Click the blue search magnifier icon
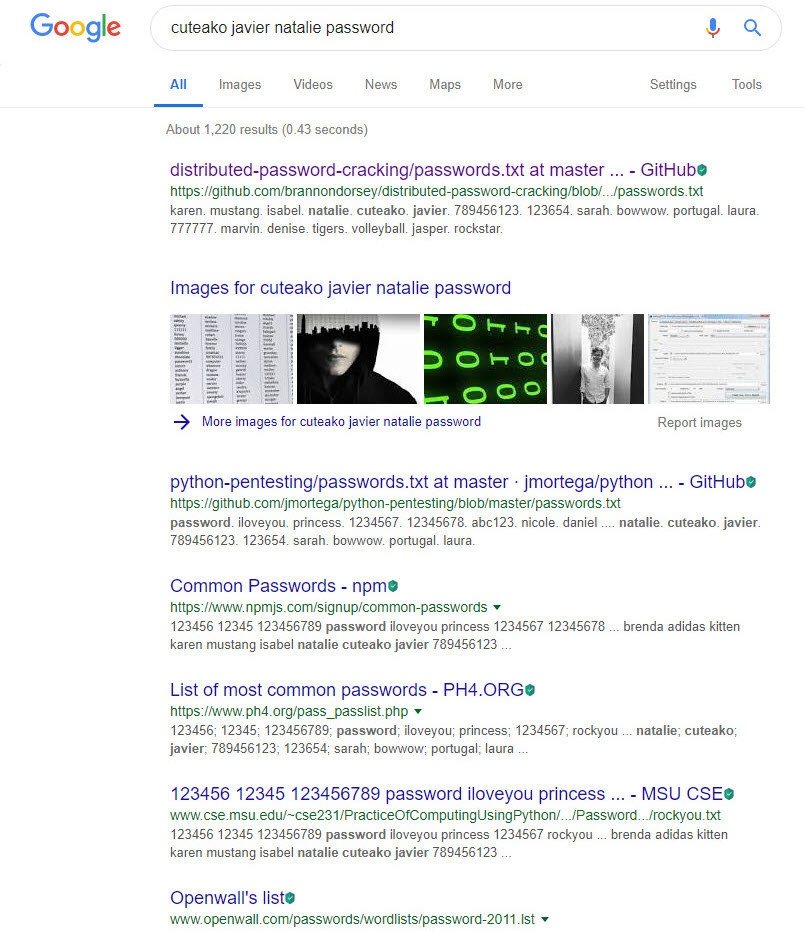Image resolution: width=805 pixels, height=931 pixels. (x=752, y=27)
